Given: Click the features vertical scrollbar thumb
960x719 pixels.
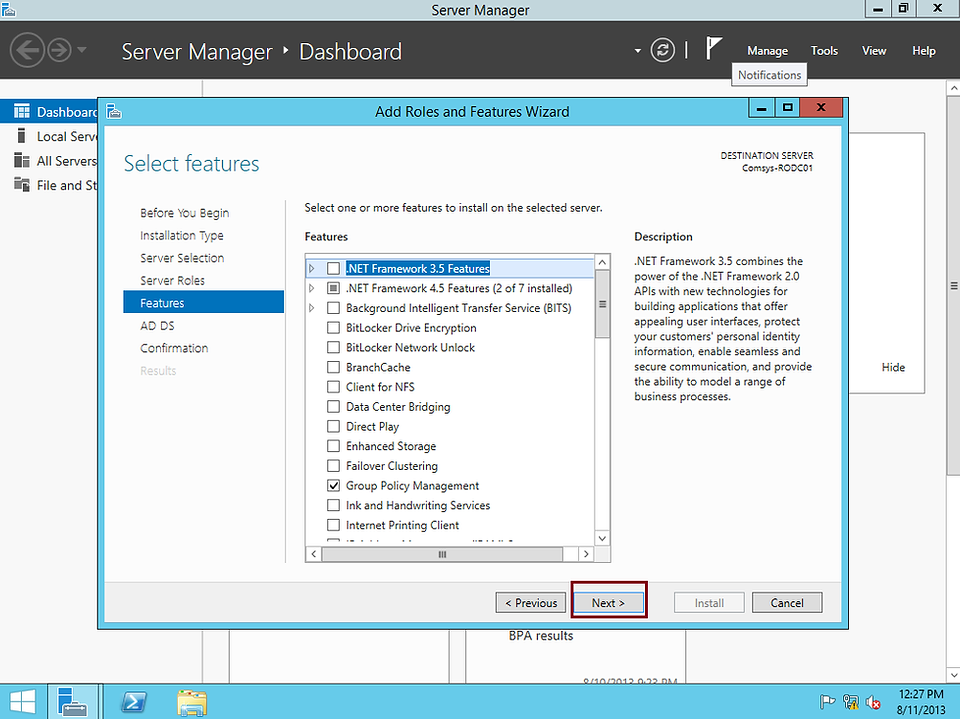Looking at the screenshot, I should point(602,304).
